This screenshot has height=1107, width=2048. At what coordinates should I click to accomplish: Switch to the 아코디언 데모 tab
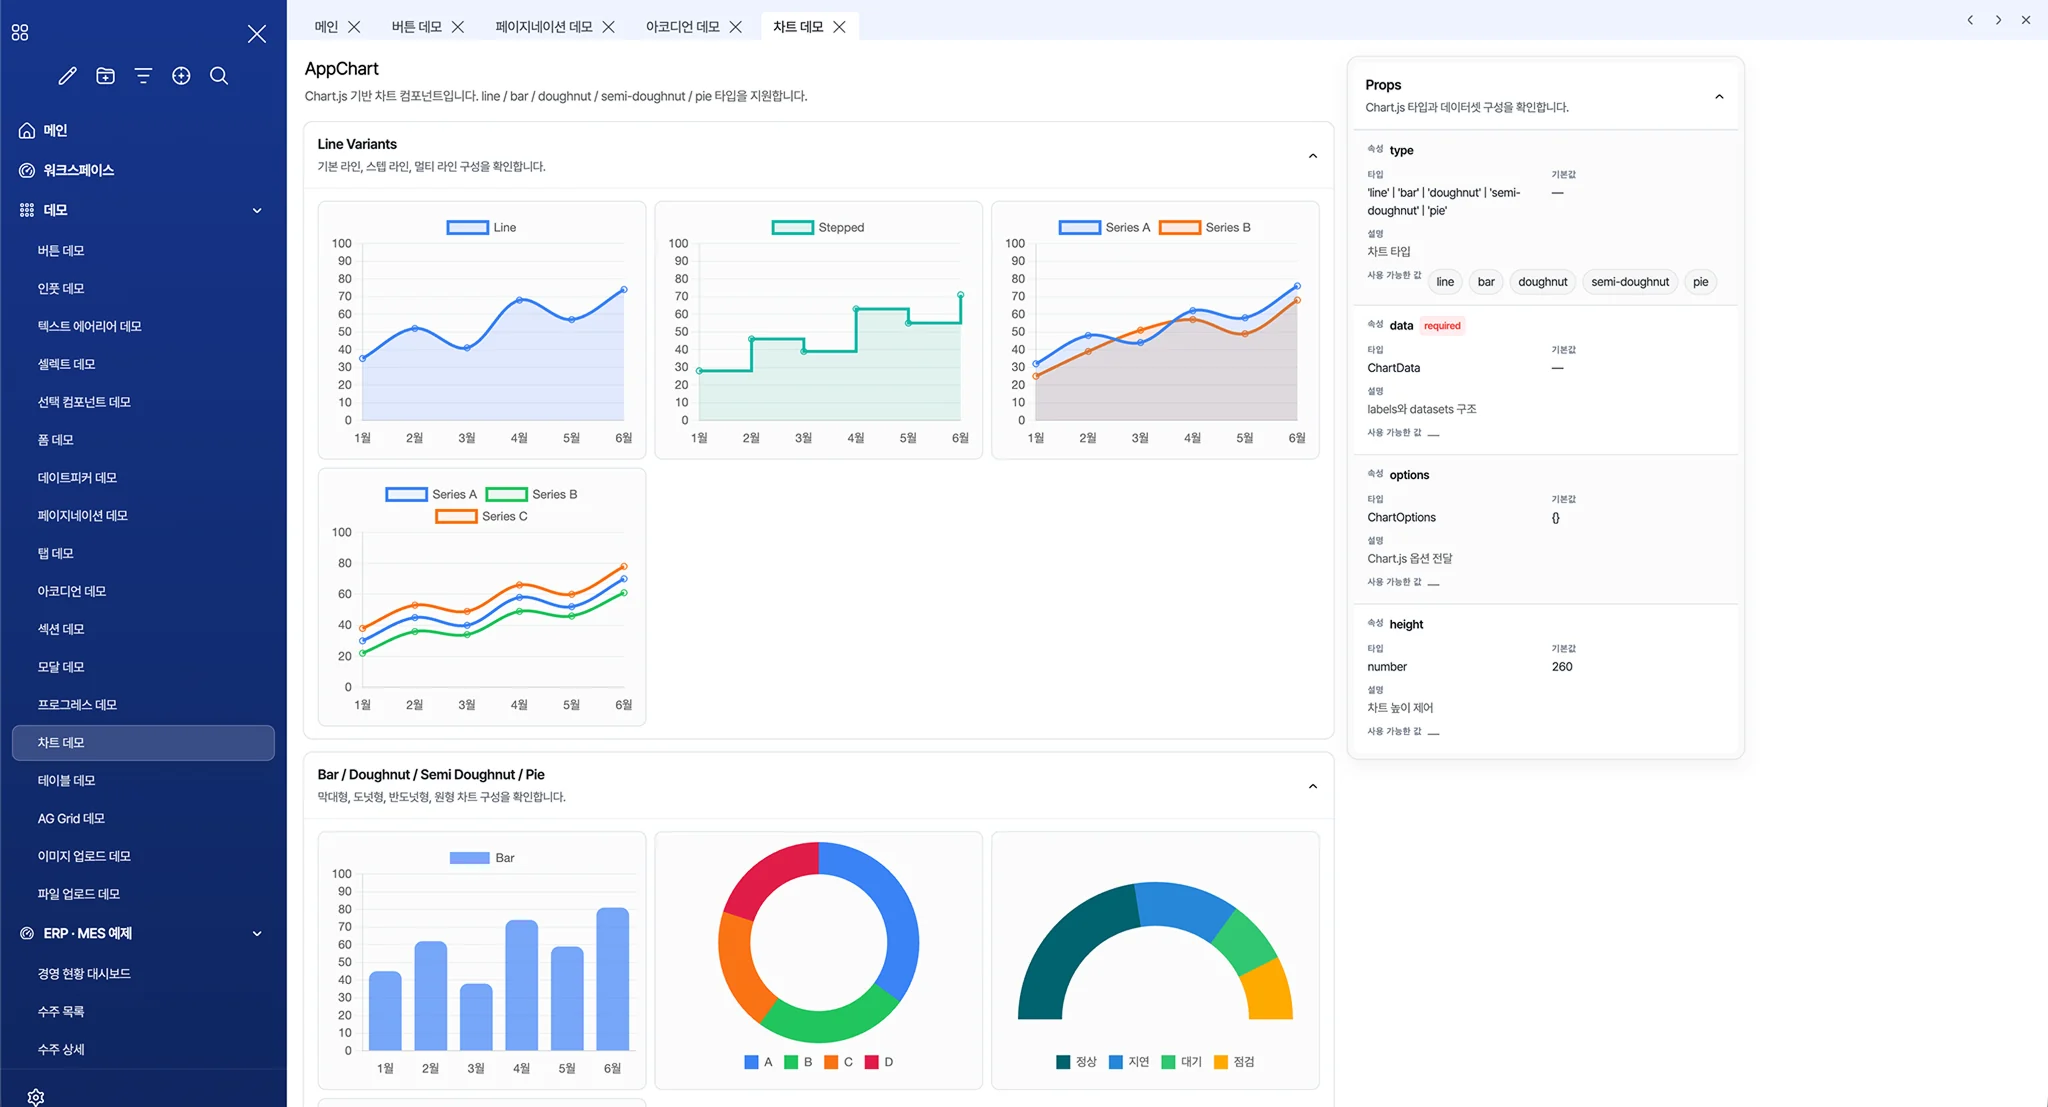[682, 27]
